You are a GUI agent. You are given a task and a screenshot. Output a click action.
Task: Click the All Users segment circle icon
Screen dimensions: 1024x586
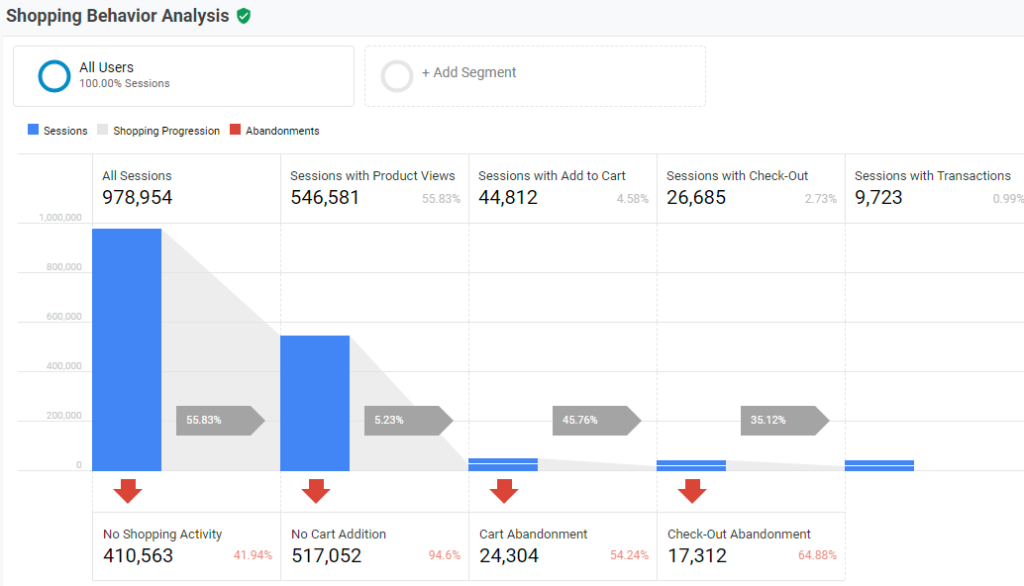point(54,76)
